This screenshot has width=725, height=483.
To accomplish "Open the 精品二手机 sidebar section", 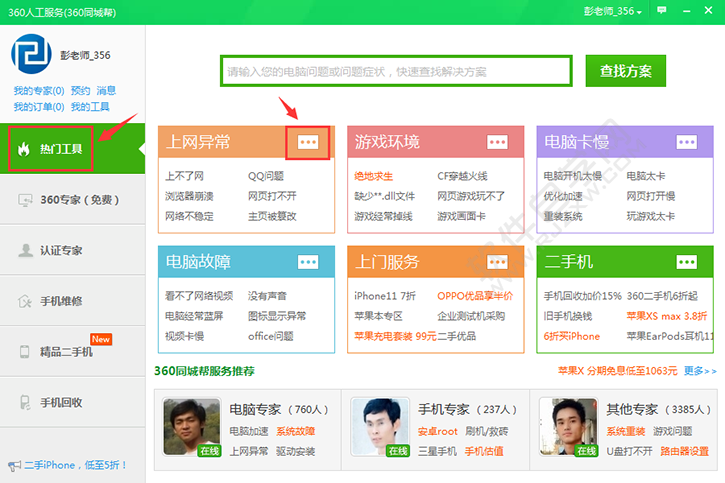I will tap(73, 352).
